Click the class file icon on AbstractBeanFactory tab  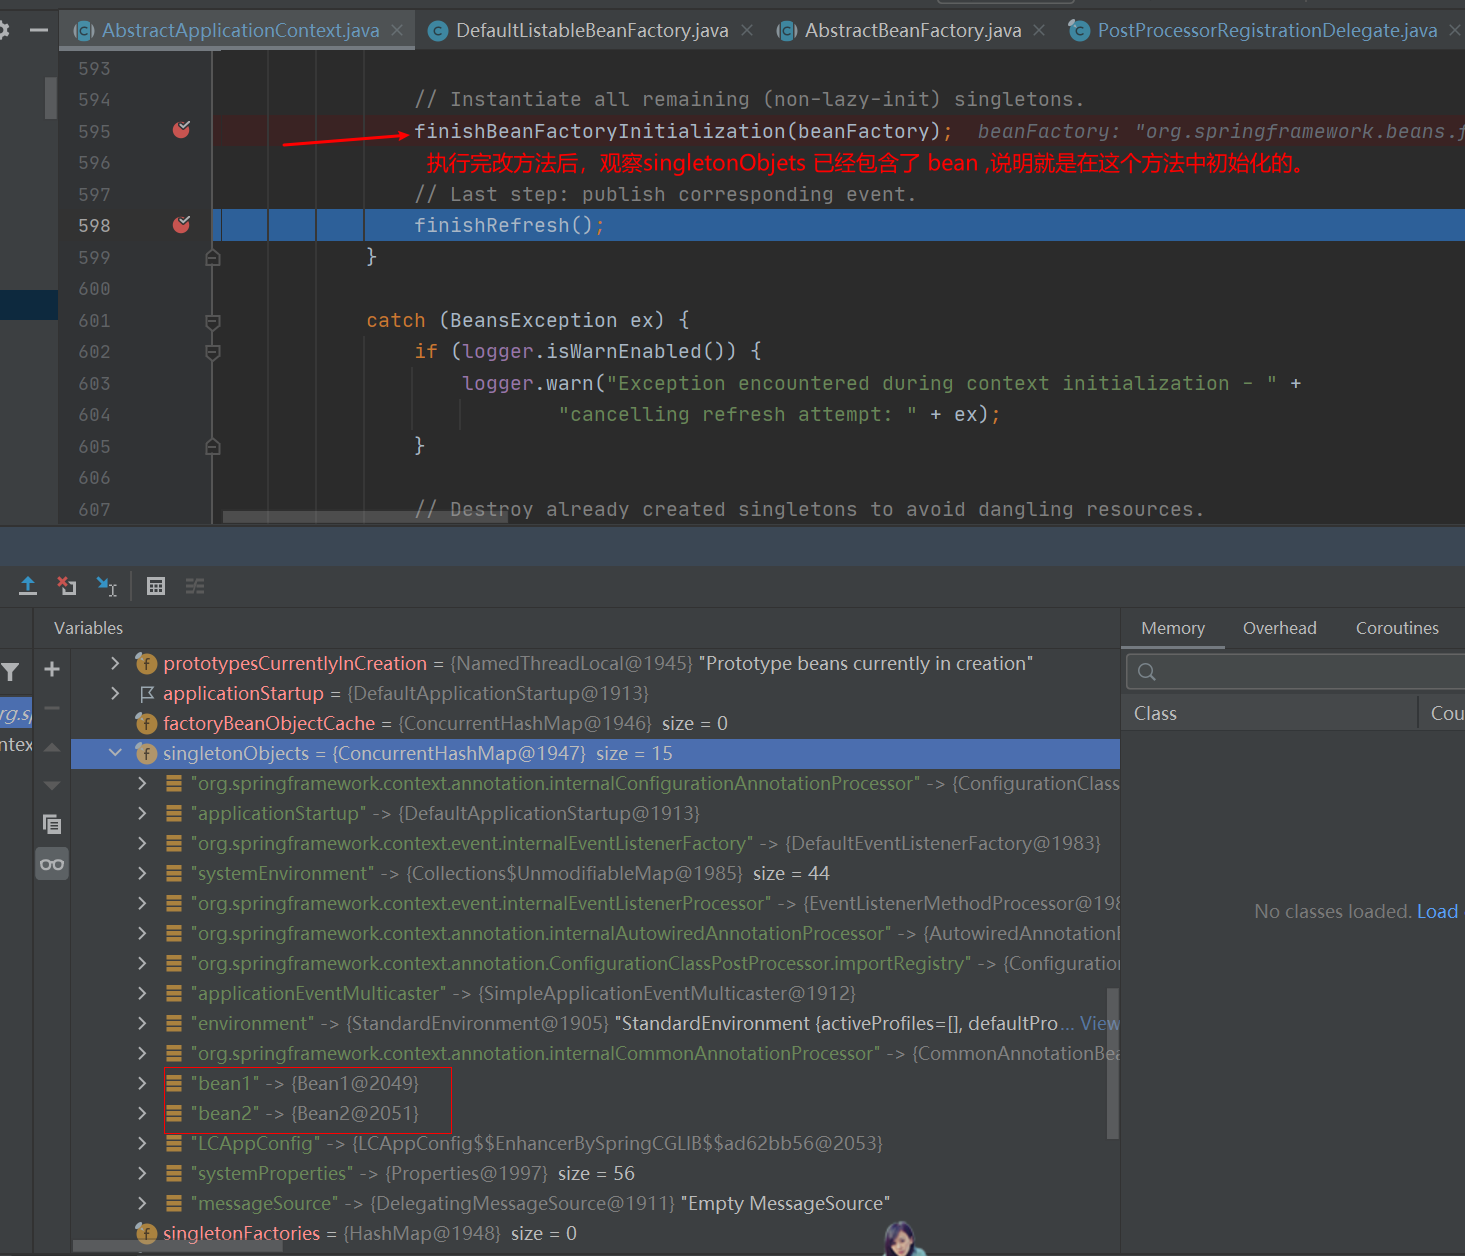(788, 31)
